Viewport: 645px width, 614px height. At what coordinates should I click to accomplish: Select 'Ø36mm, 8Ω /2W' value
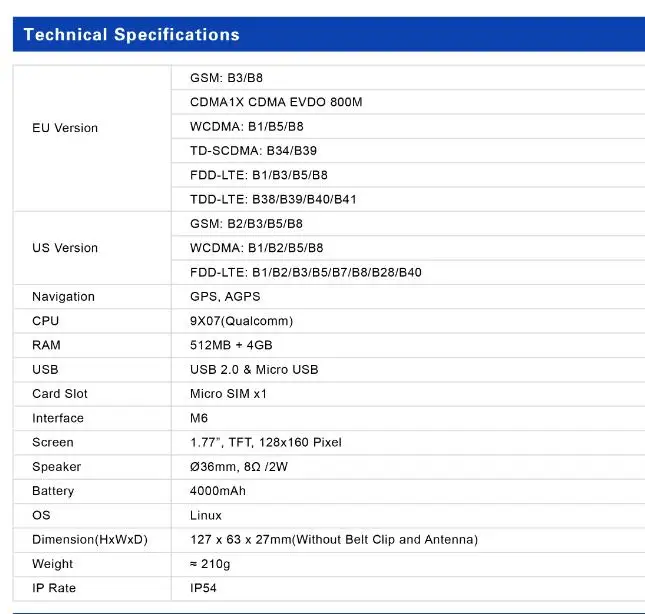click(239, 467)
